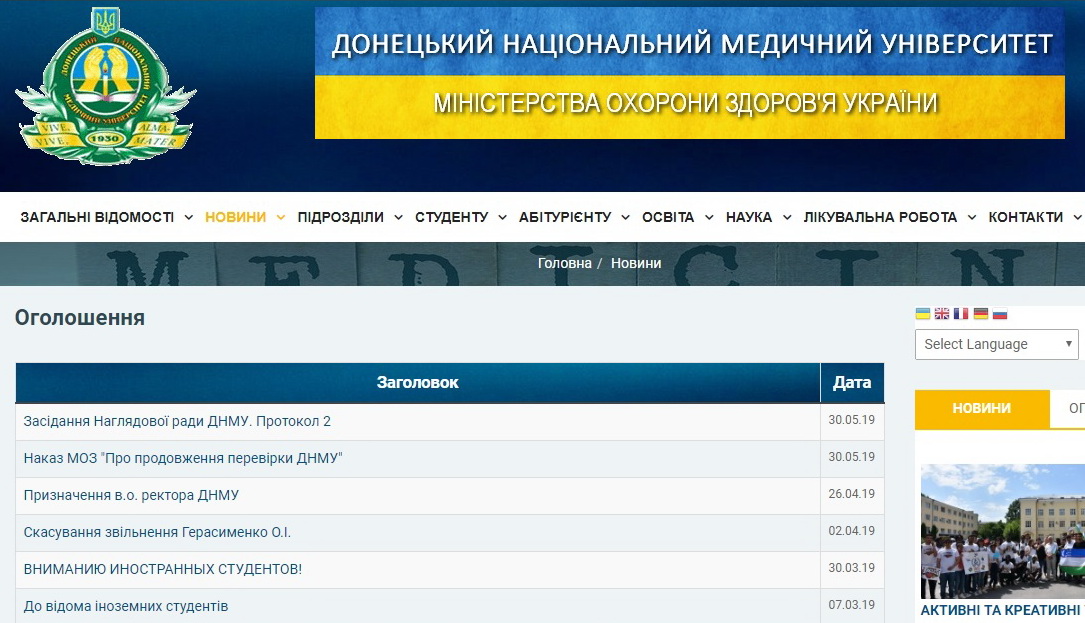The width and height of the screenshot is (1085, 623).
Task: Open Скасування звільнення Герасименко О.І. link
Action: [x=157, y=532]
